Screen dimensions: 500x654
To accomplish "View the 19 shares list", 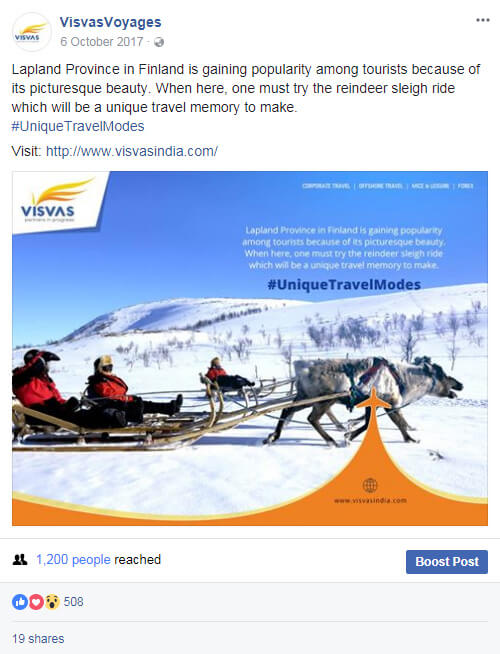I will [38, 639].
